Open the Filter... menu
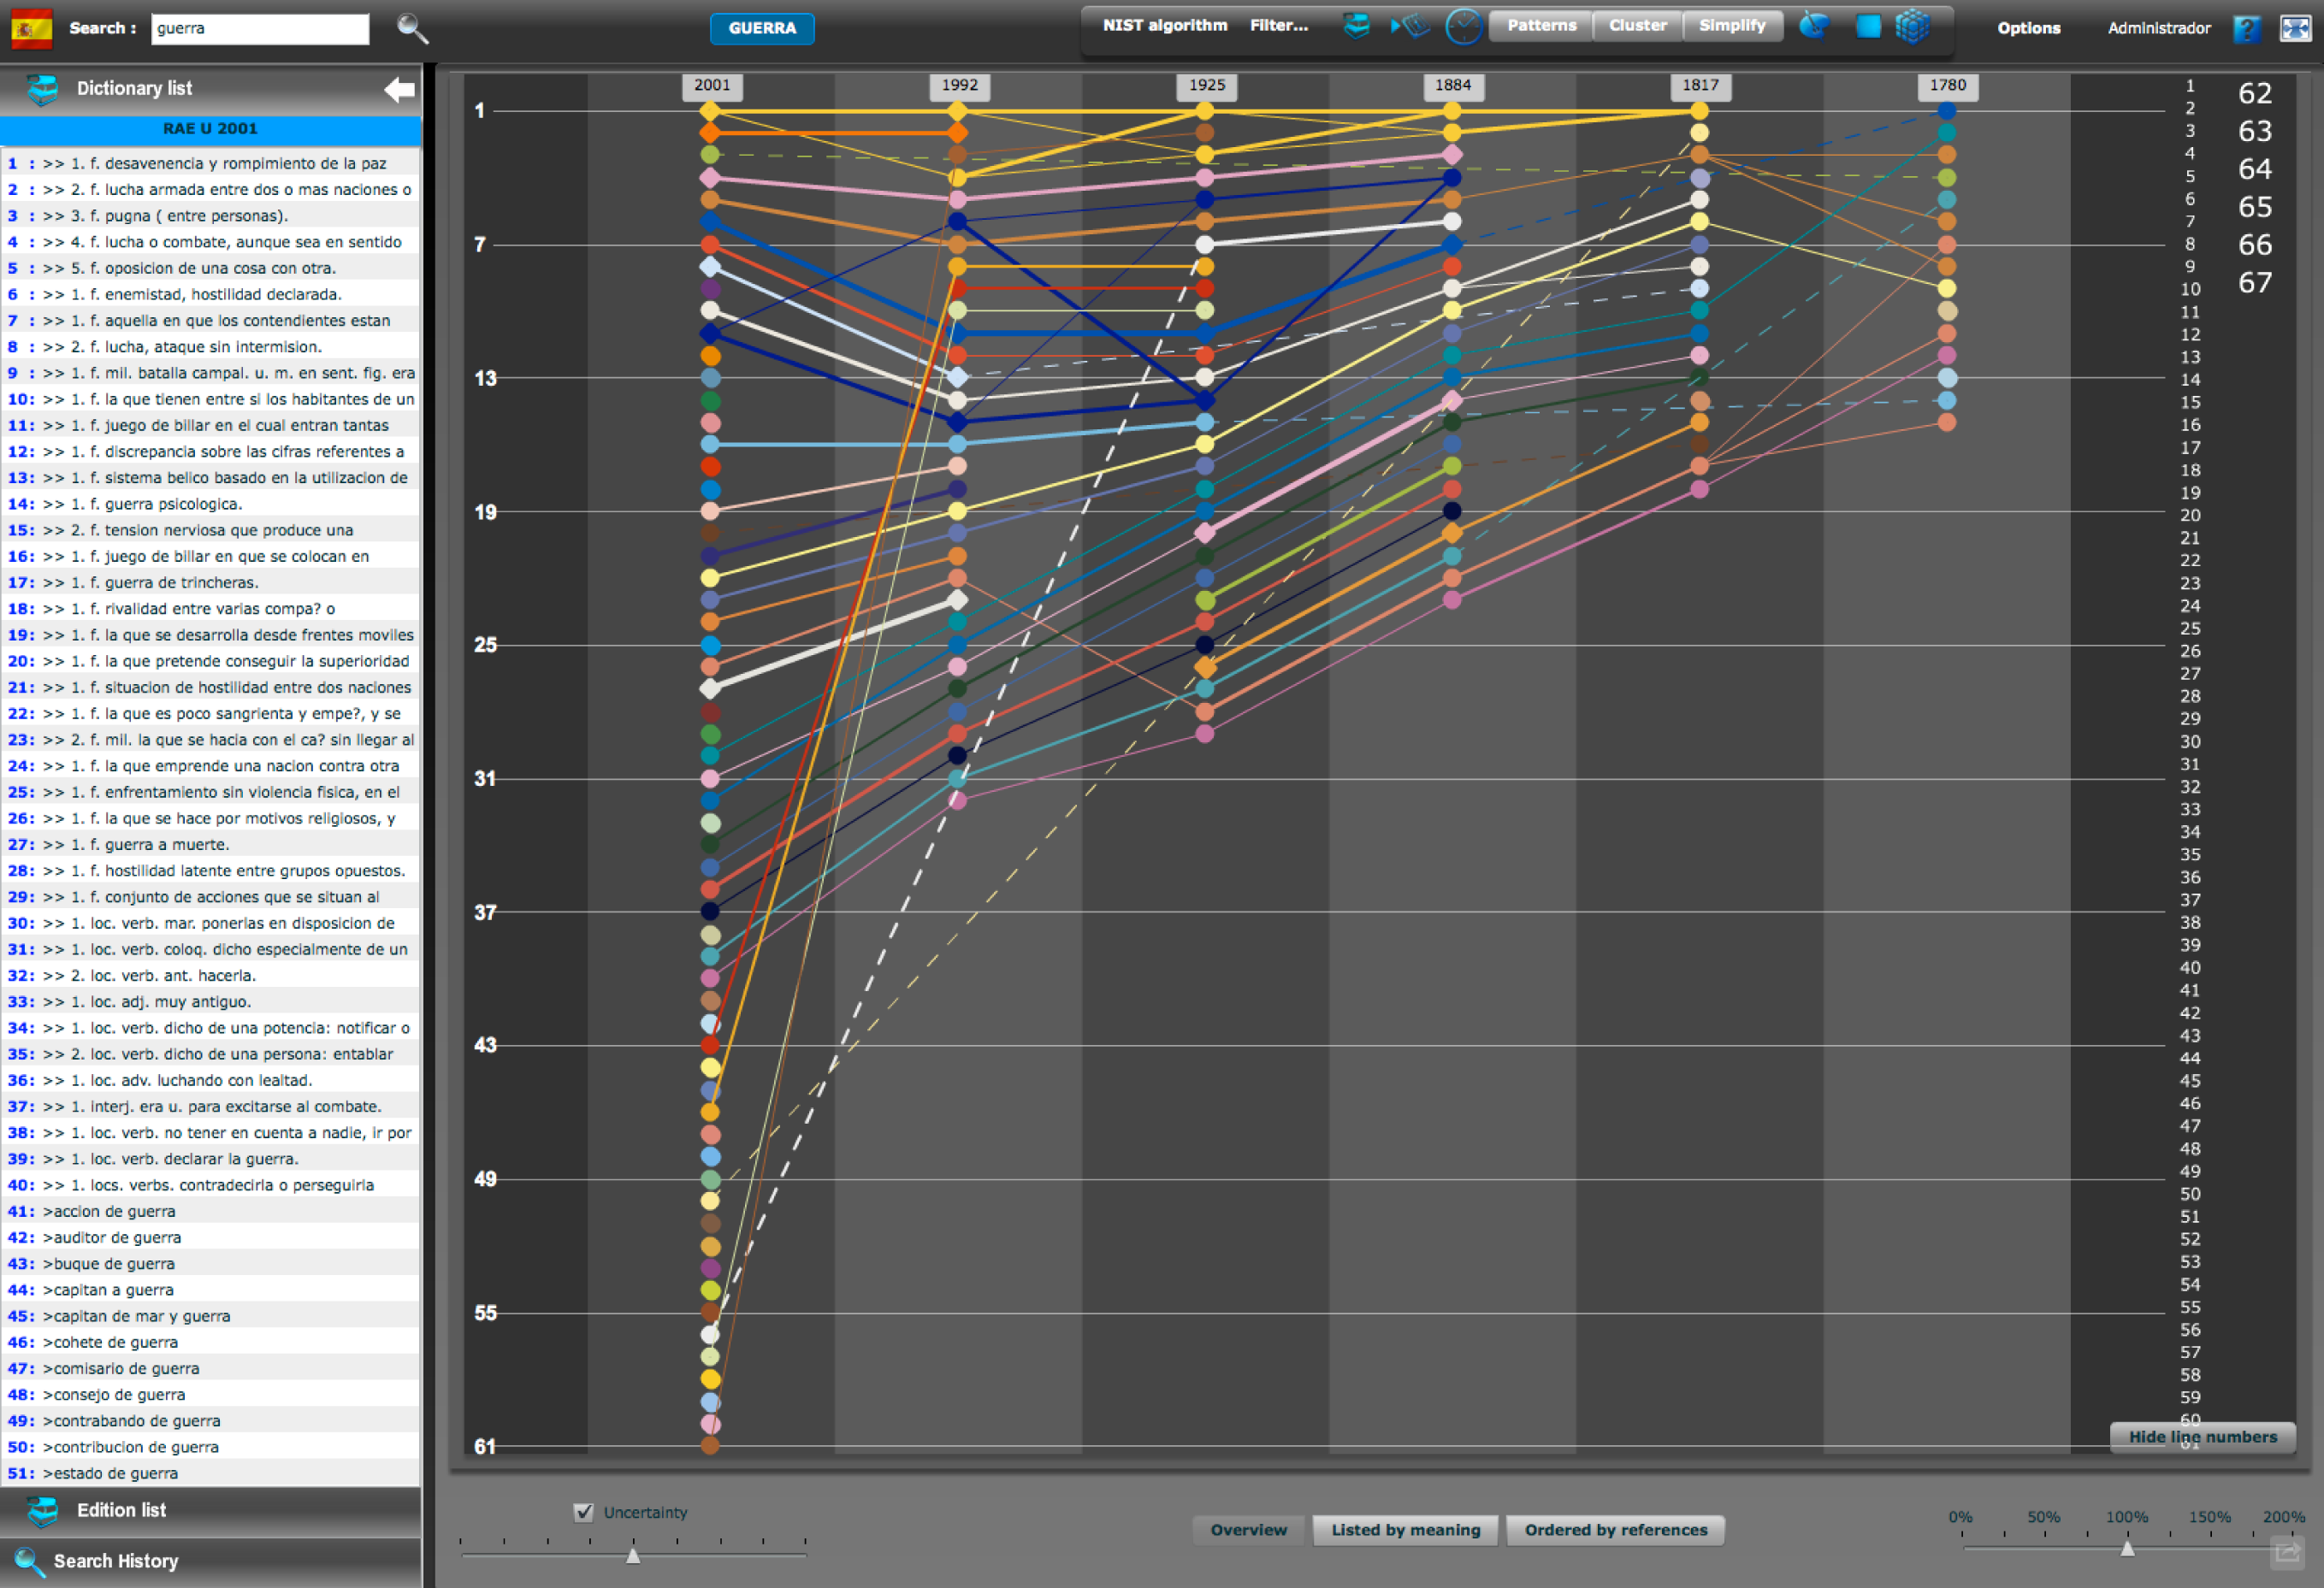 [1278, 25]
